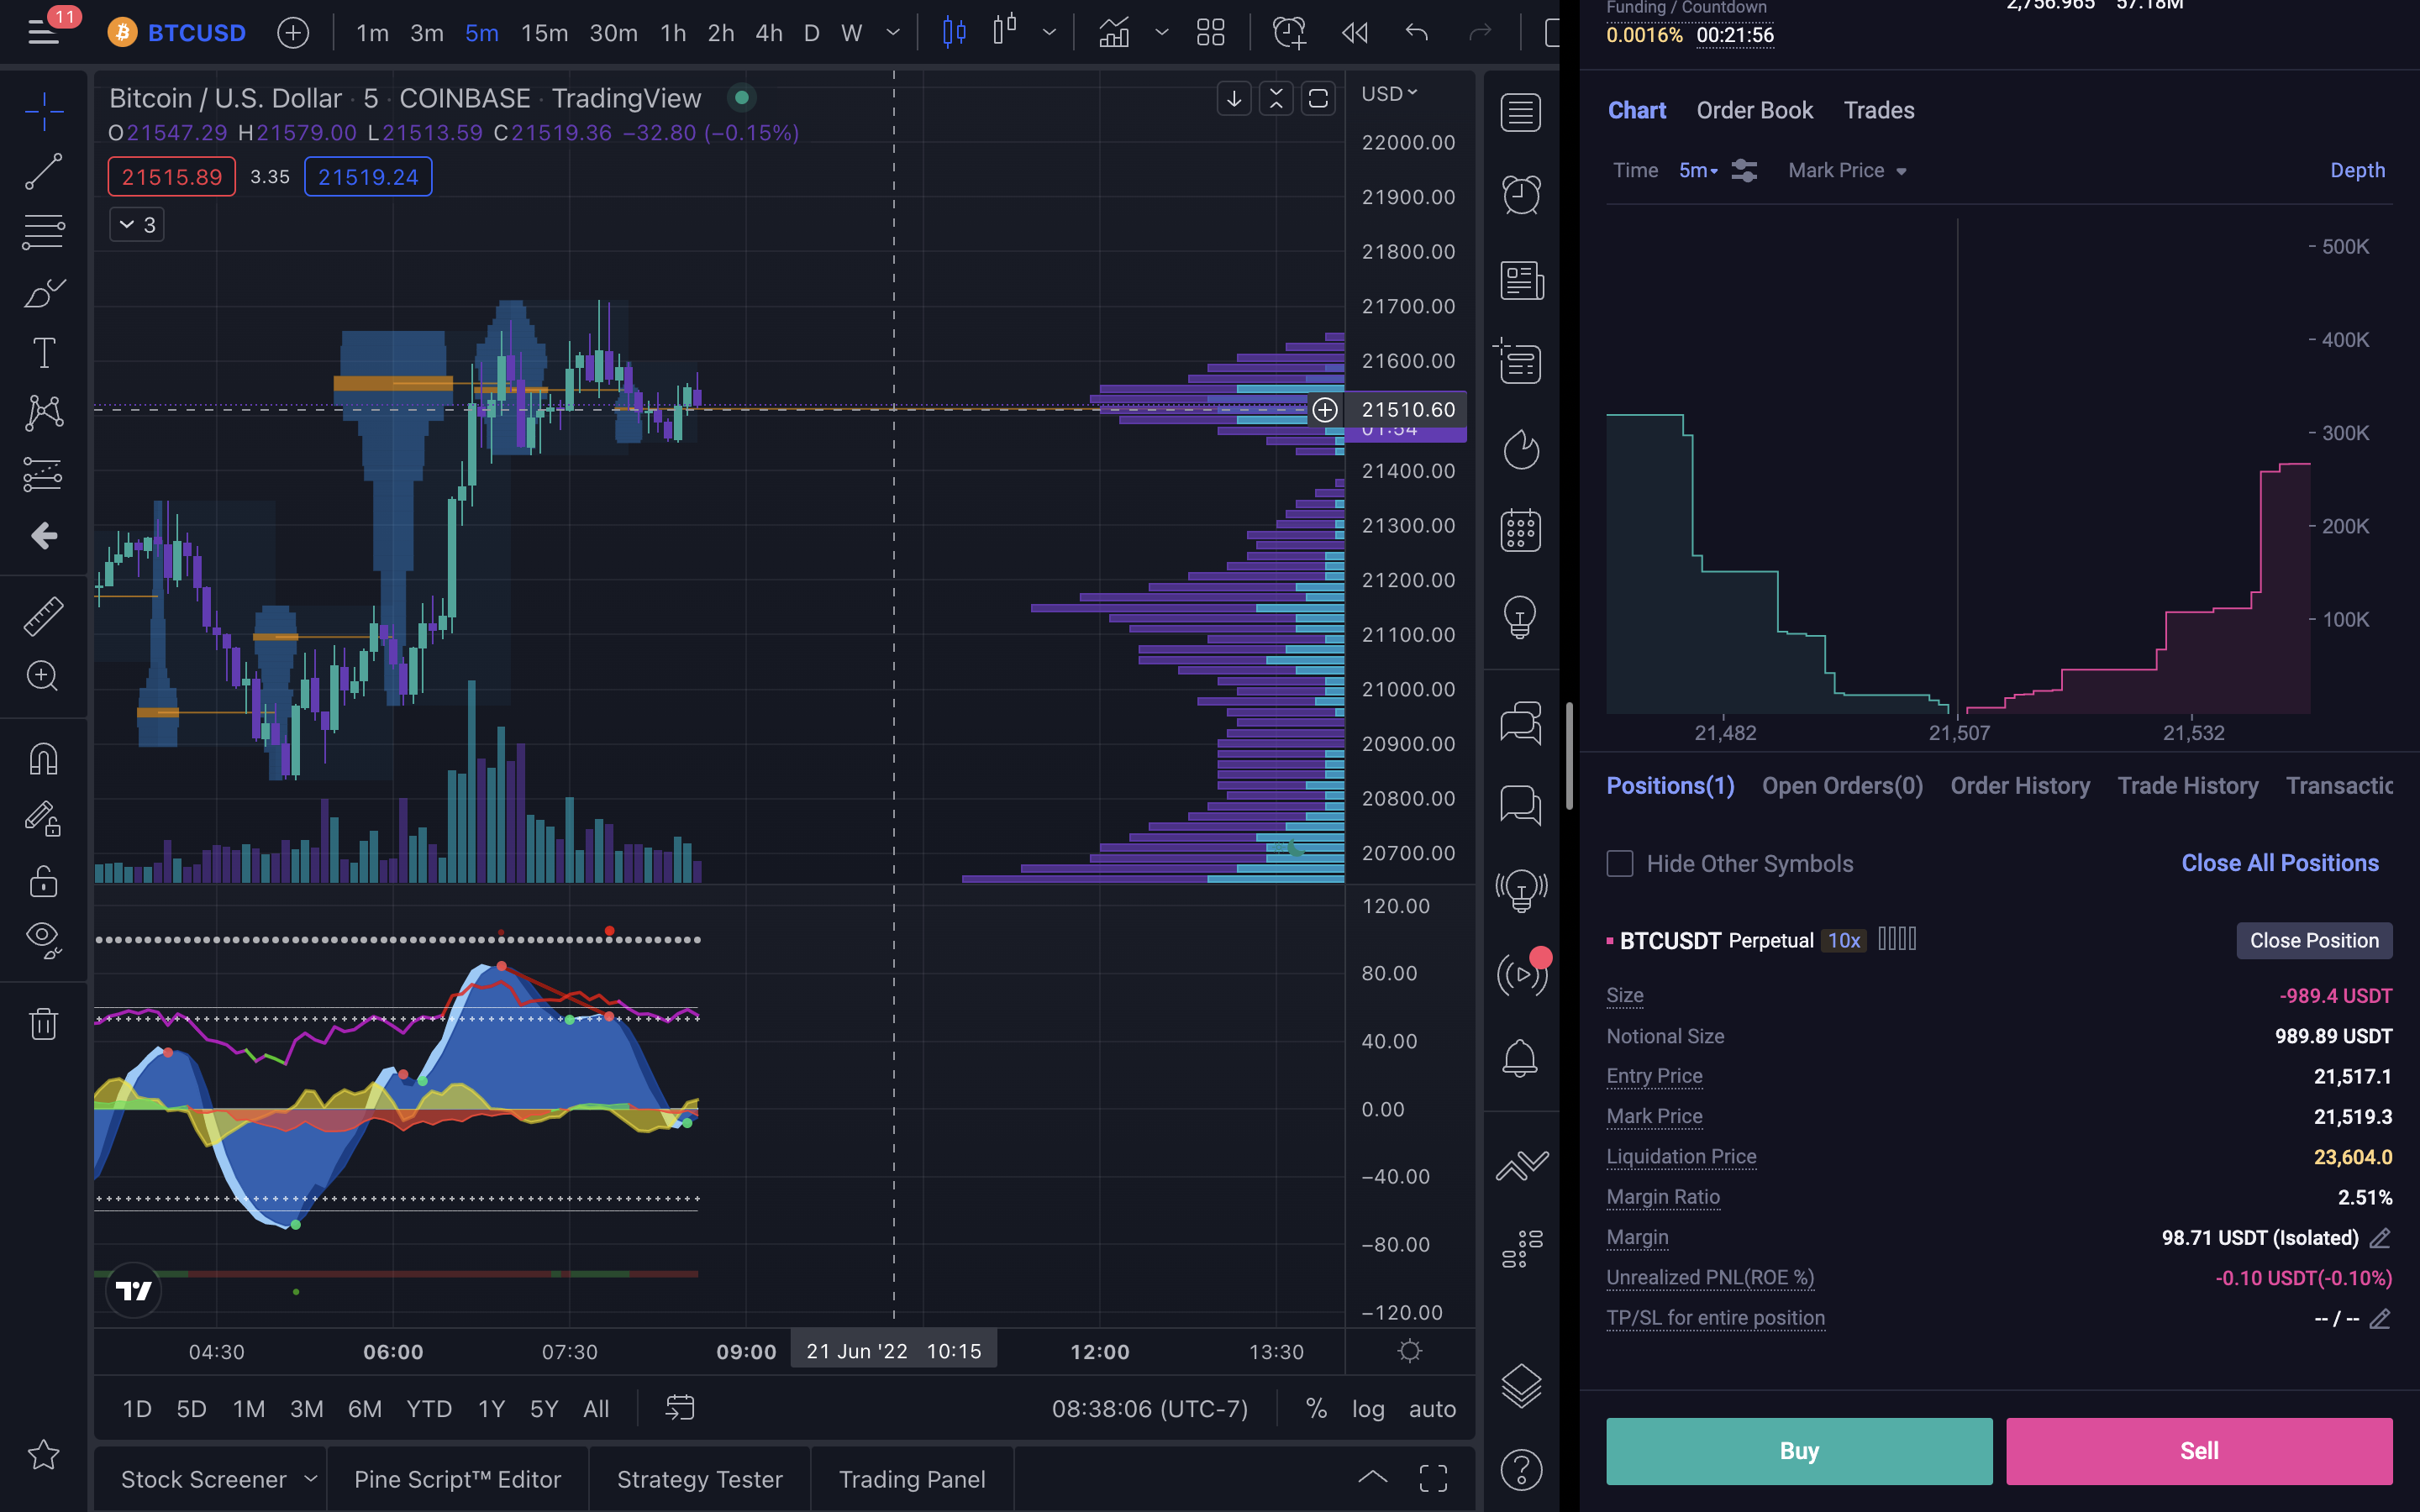Select the crosshair cursor tool
The height and width of the screenshot is (1512, 2420).
(44, 111)
